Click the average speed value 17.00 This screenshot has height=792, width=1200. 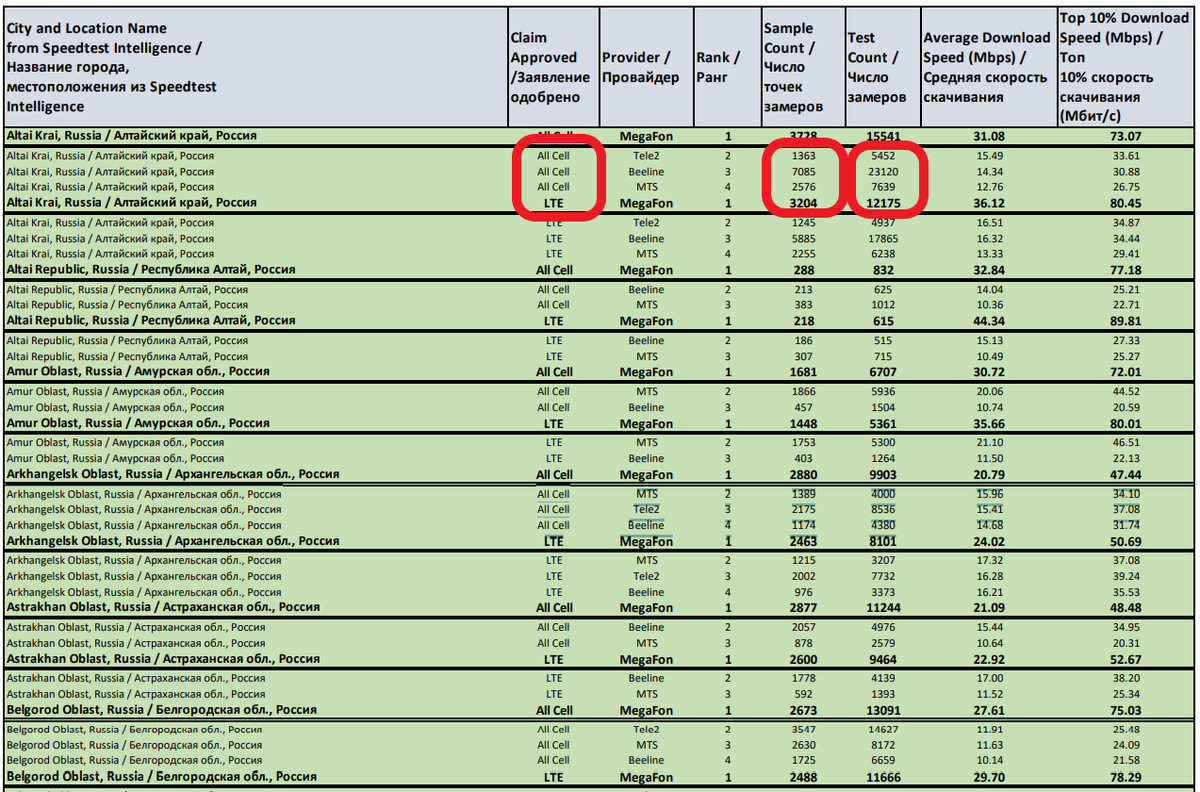[988, 679]
